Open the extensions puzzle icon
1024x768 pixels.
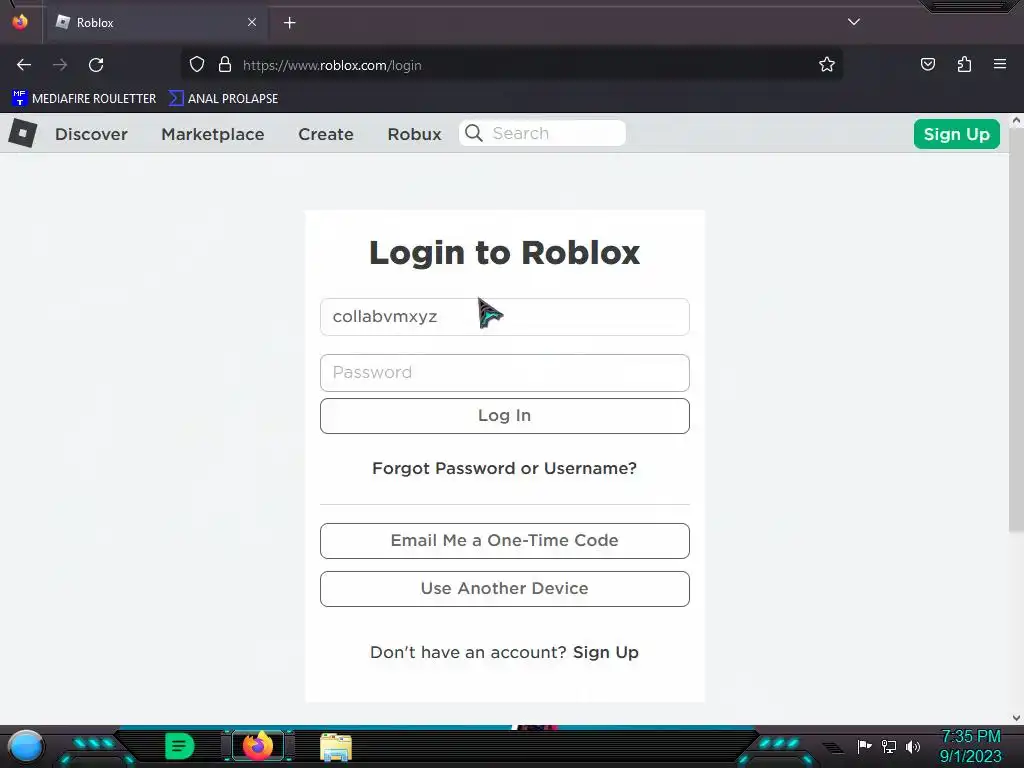point(964,64)
